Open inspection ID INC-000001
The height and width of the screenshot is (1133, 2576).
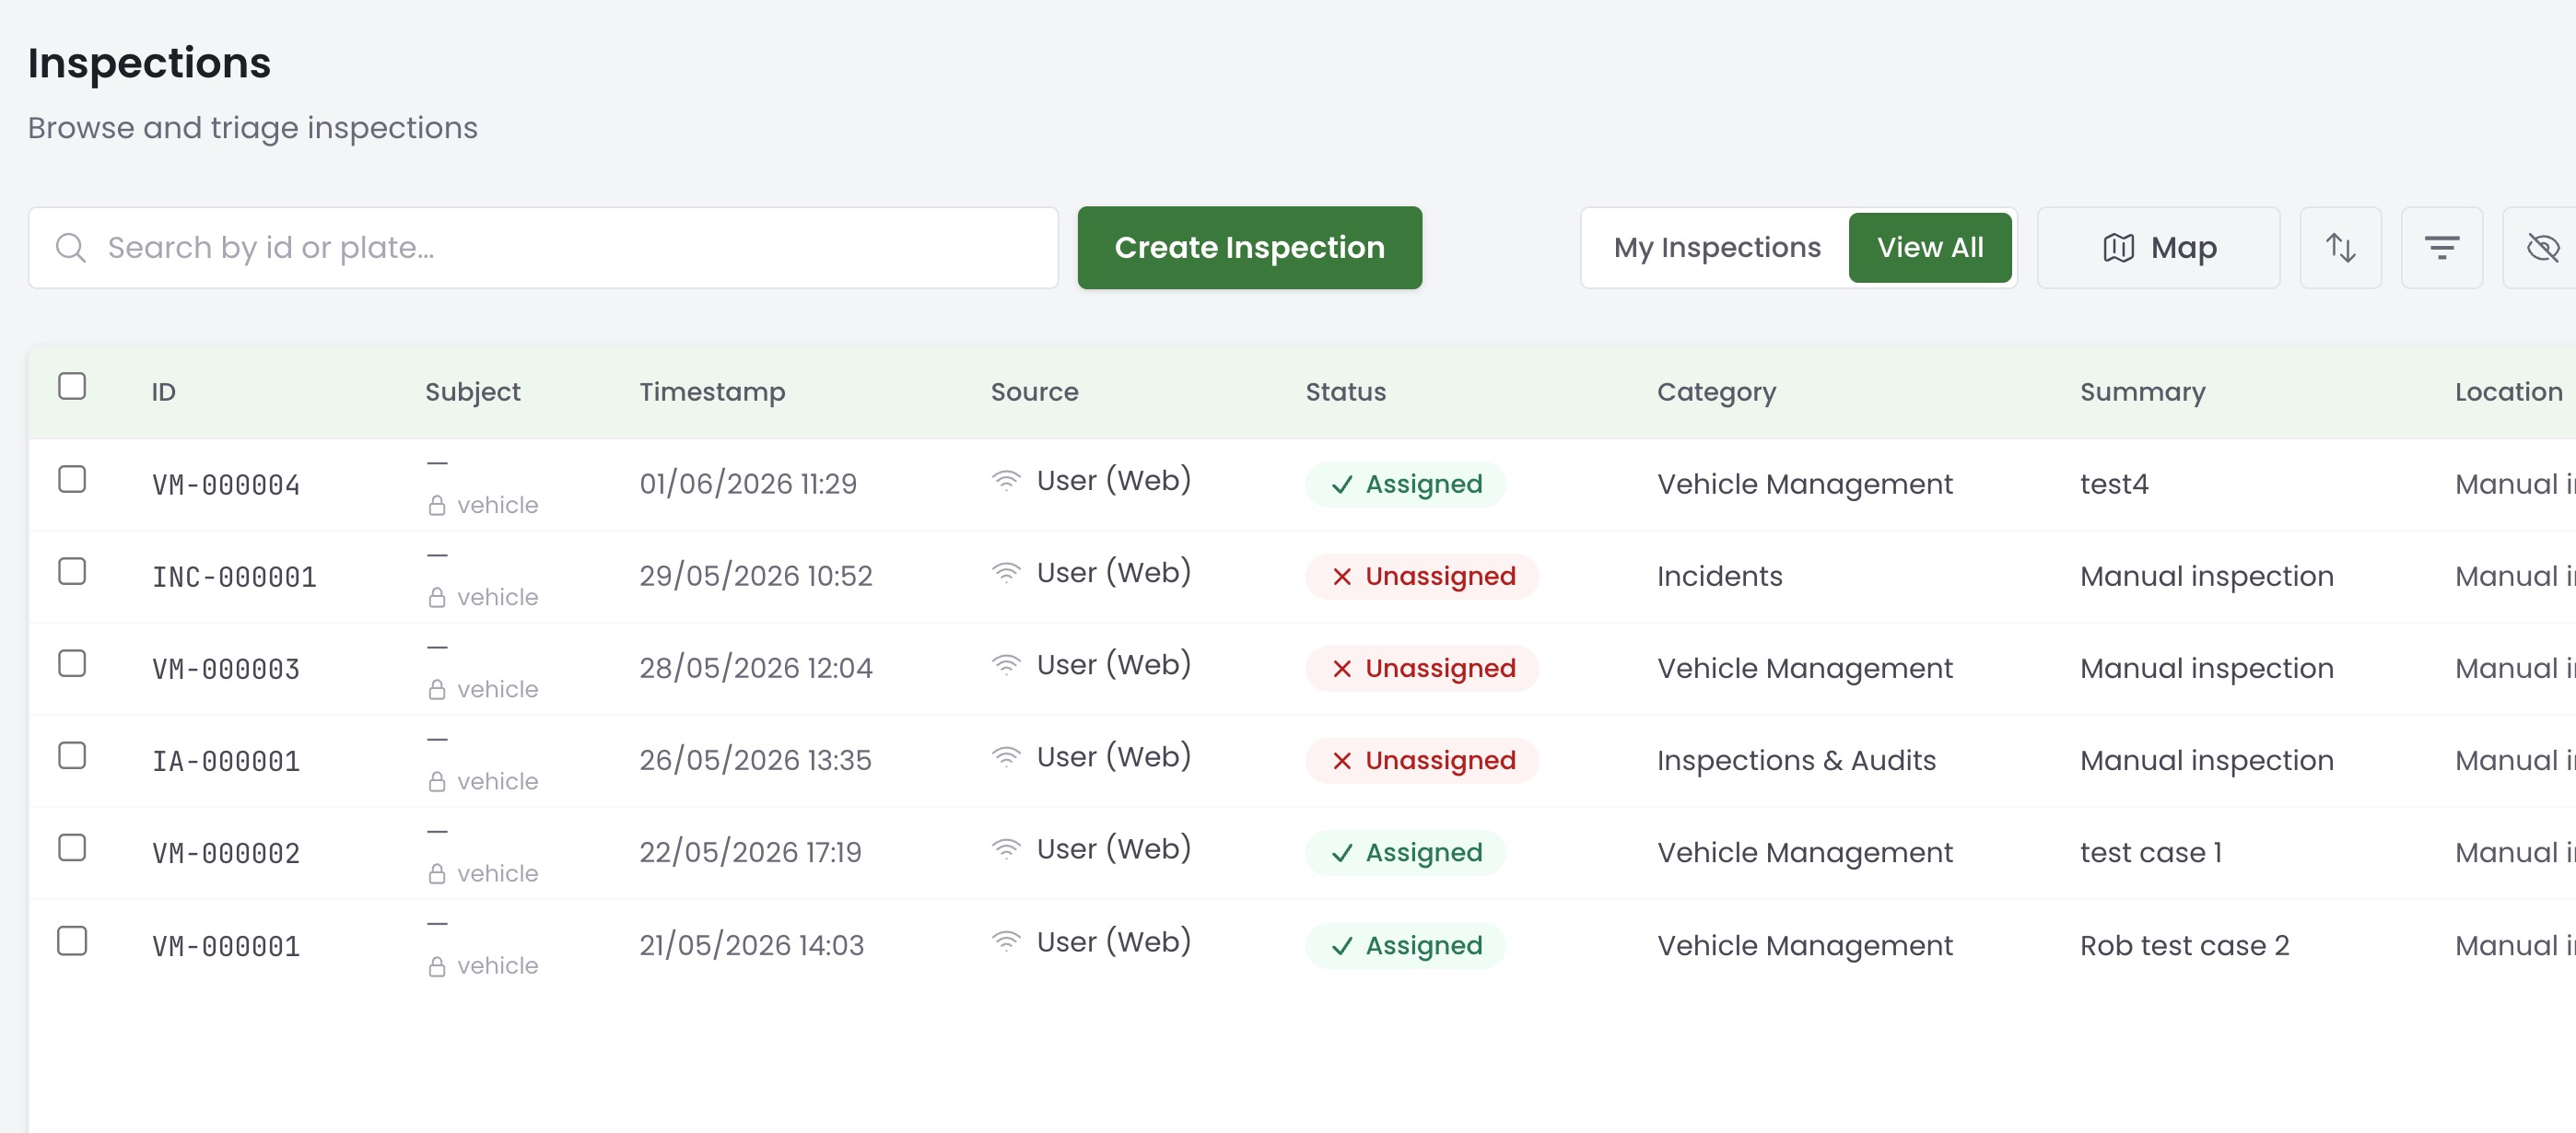pyautogui.click(x=234, y=577)
